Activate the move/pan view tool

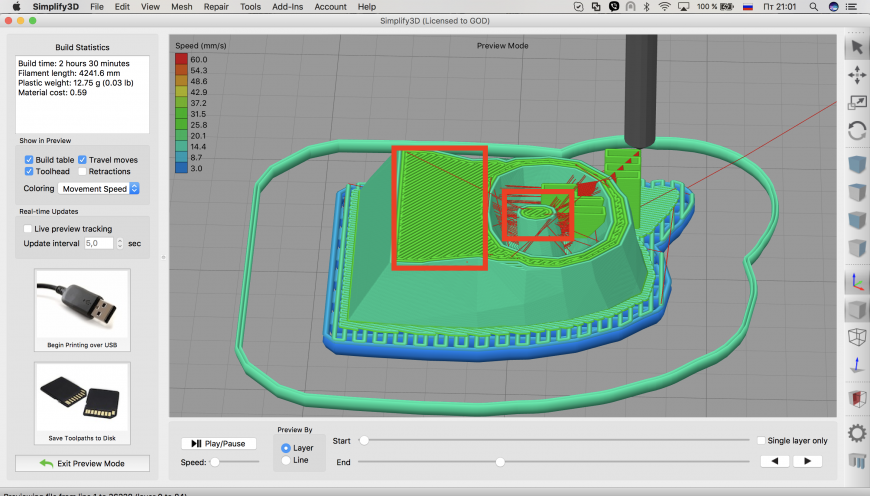856,75
